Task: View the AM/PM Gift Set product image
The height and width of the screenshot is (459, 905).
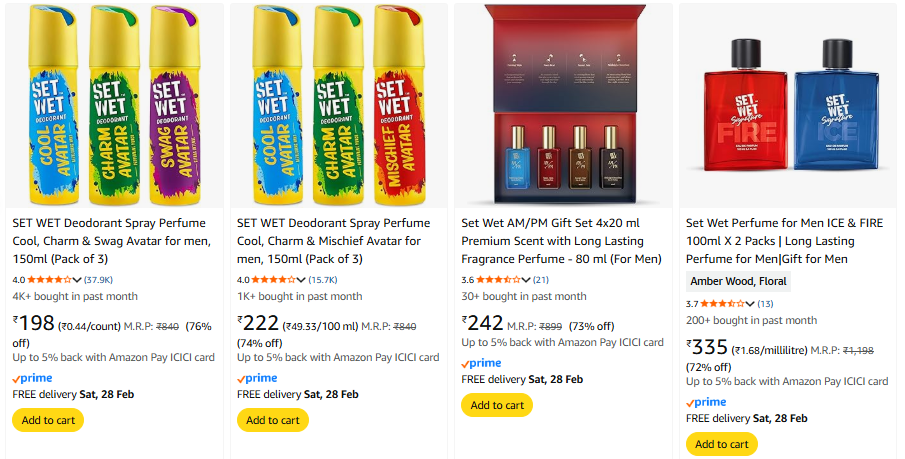Action: tap(562, 105)
